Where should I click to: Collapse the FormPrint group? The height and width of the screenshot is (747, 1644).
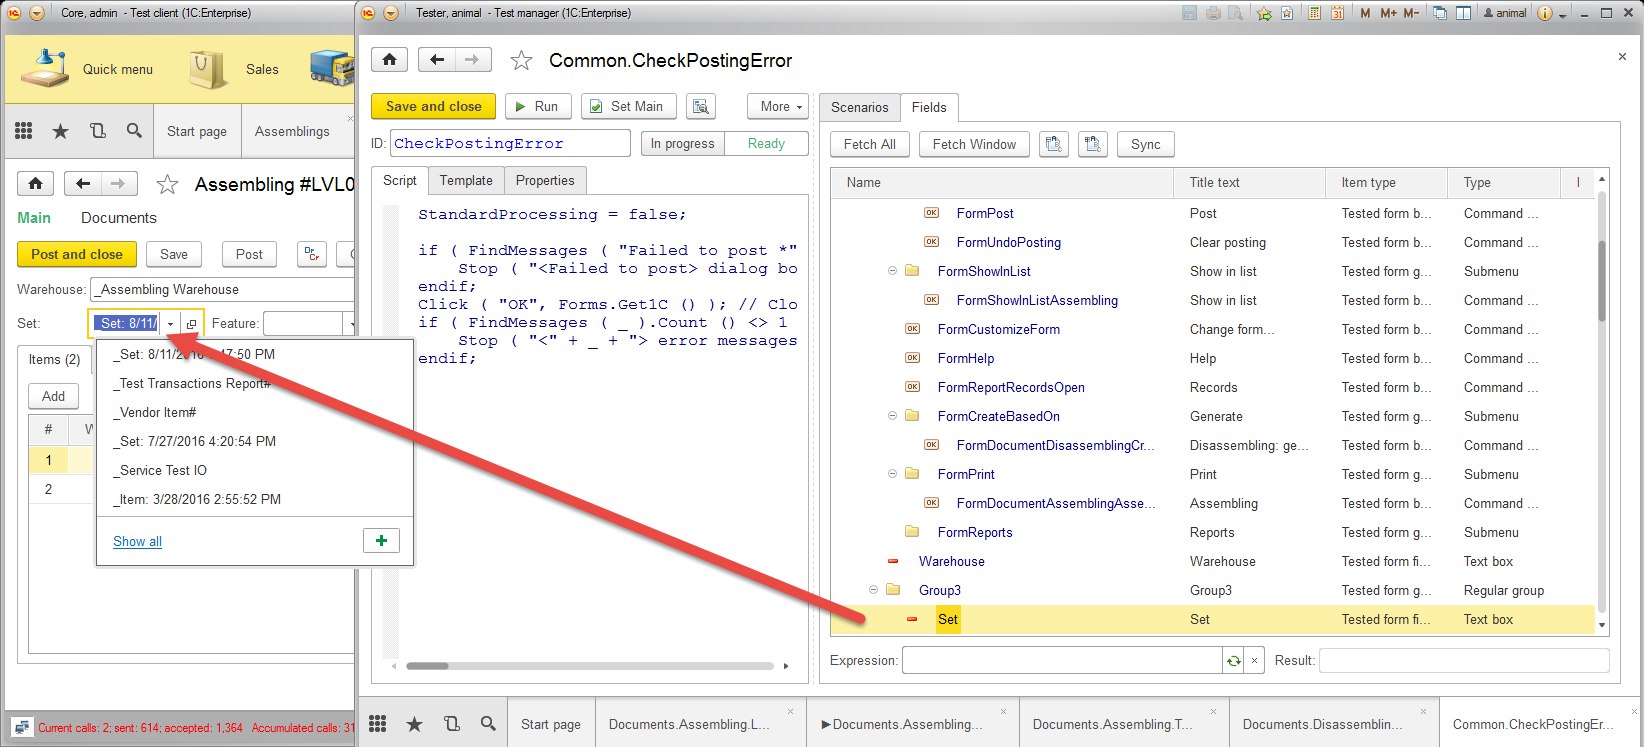[892, 474]
